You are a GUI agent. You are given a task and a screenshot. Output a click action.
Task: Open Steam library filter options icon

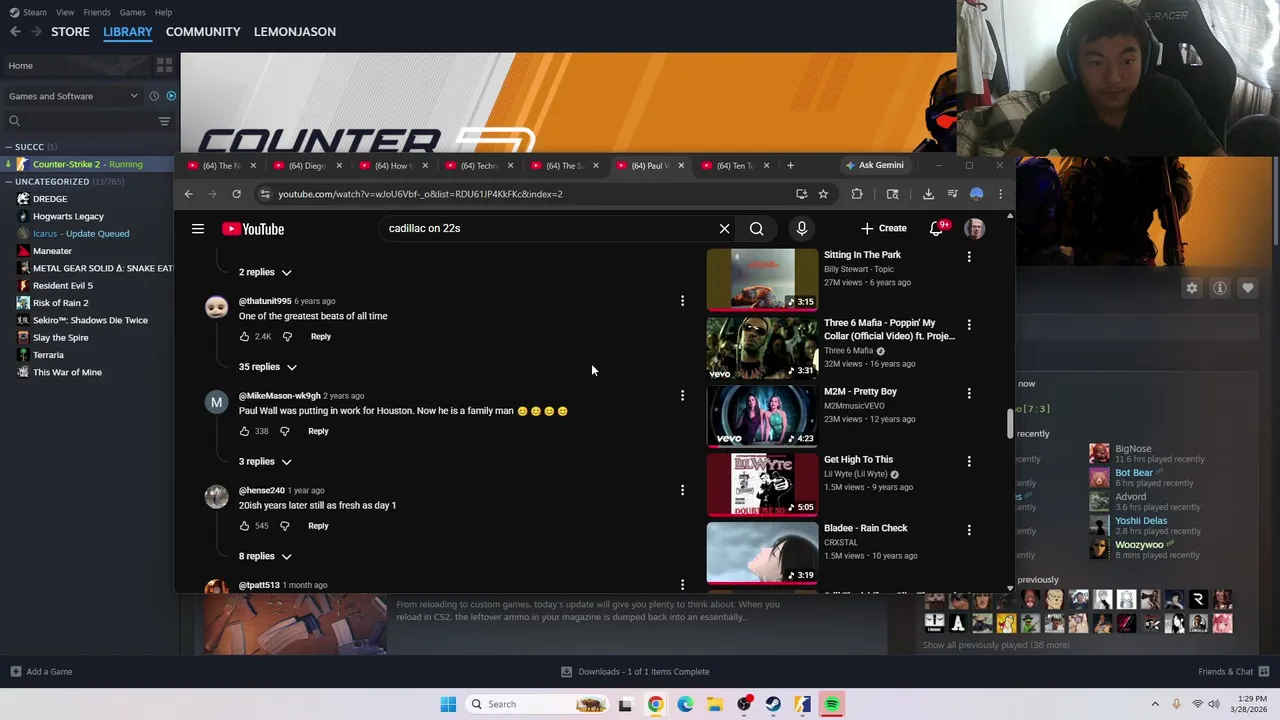pos(164,121)
